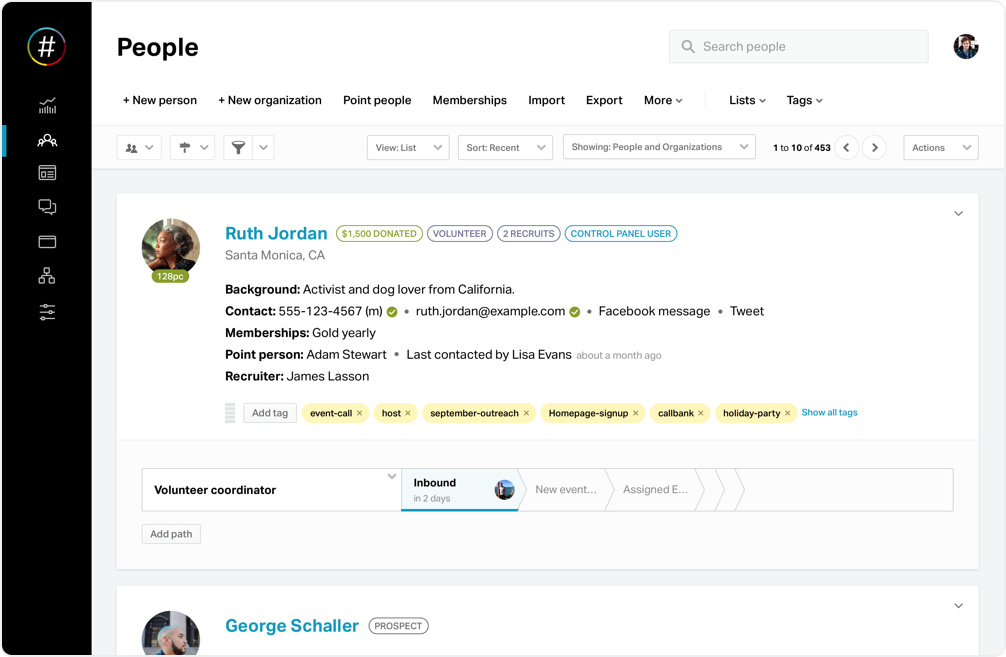Click the Finances card icon in the sidebar
The image size is (1006, 657).
pyautogui.click(x=47, y=242)
